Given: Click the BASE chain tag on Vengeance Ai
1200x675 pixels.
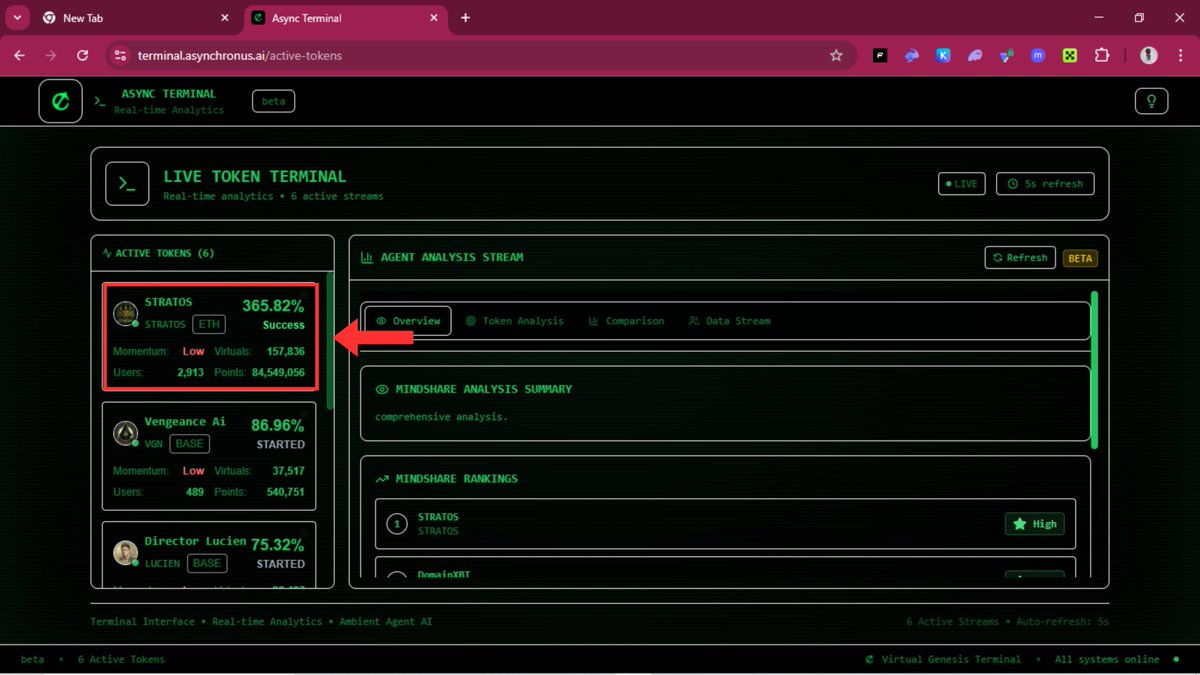Looking at the screenshot, I should [189, 444].
